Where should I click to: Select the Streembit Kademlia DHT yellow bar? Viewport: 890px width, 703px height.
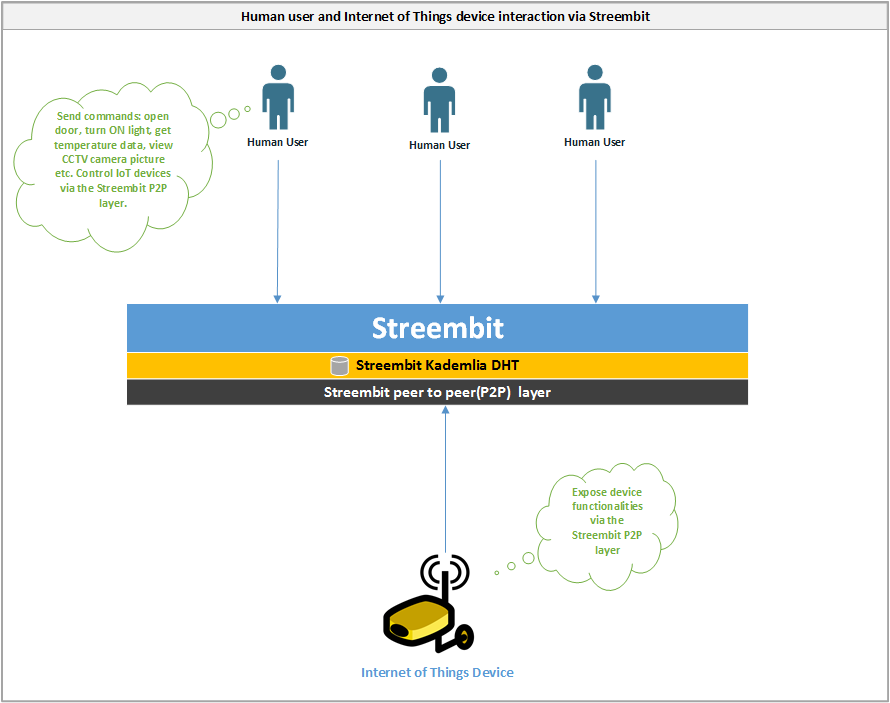437,365
